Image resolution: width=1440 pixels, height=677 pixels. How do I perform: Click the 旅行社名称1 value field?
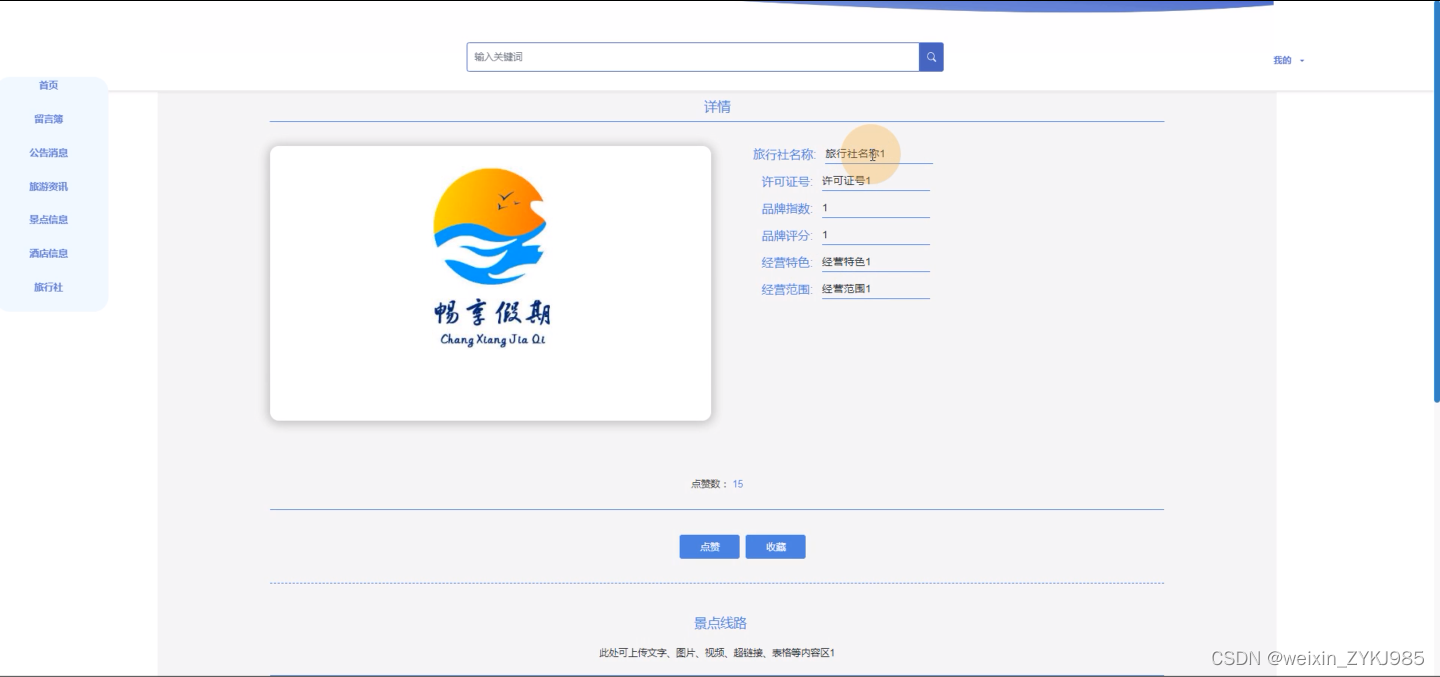tap(877, 154)
